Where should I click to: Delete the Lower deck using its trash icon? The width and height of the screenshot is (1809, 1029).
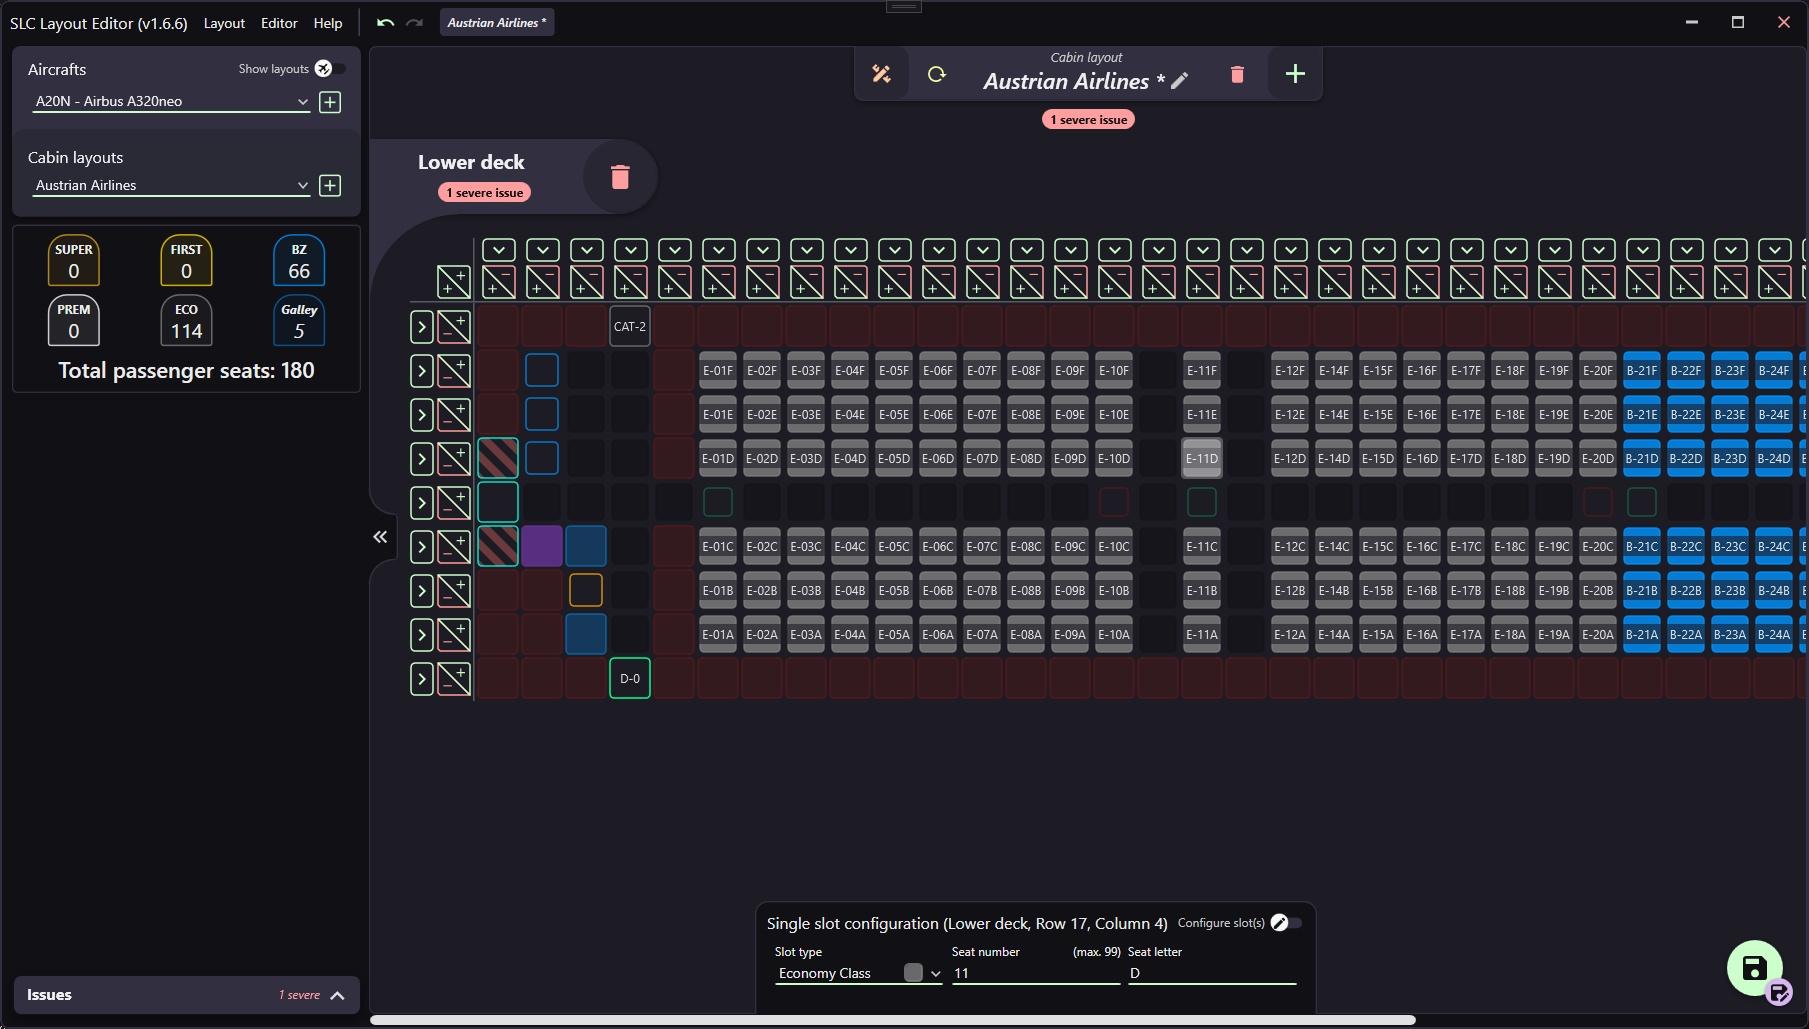click(620, 175)
